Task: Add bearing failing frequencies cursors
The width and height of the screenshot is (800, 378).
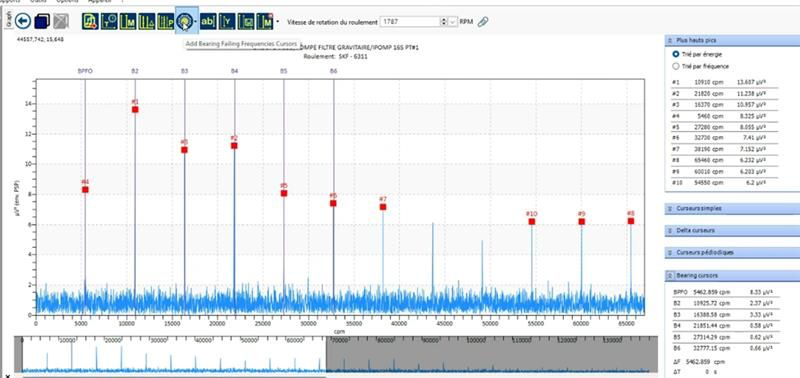Action: point(184,21)
